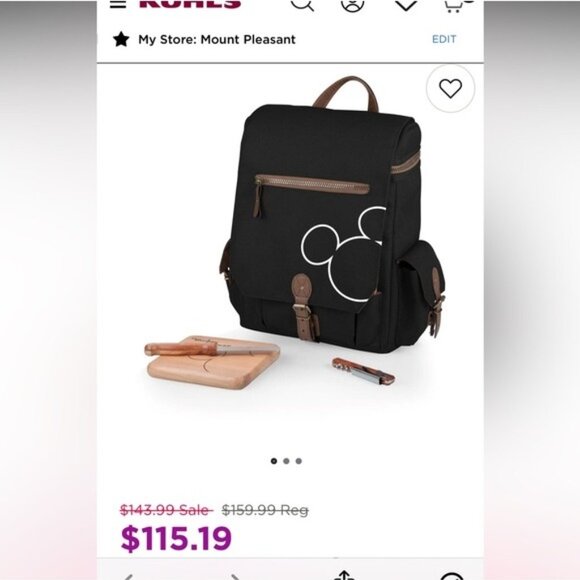Click the $143.99 Sale strikethrough price
Viewport: 580px width, 580px height.
[166, 510]
